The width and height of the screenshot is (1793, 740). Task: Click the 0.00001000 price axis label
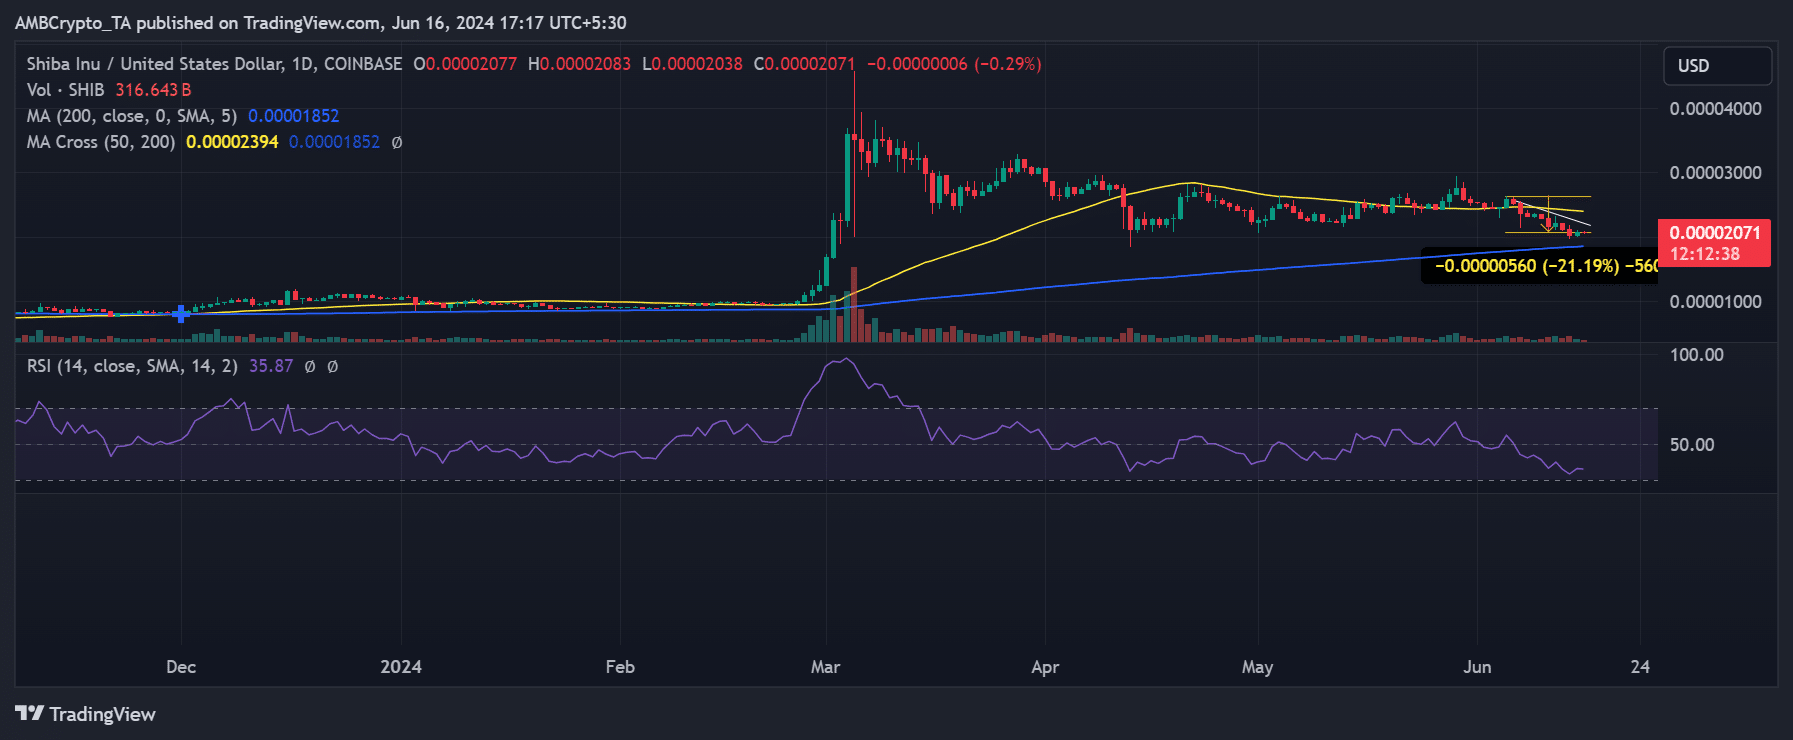1715,302
